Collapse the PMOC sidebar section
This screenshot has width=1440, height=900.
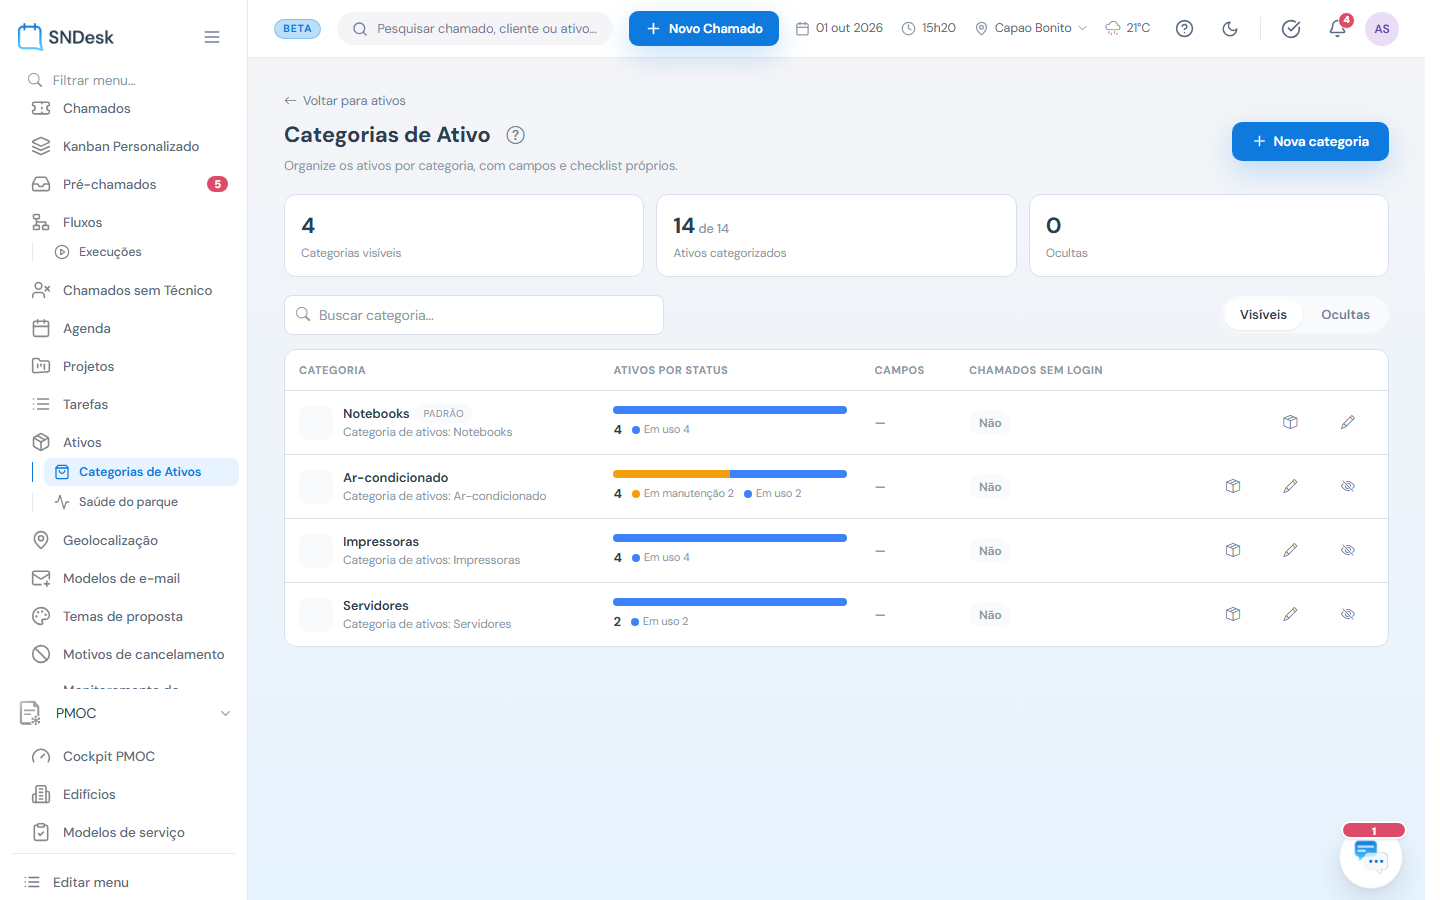coord(126,713)
